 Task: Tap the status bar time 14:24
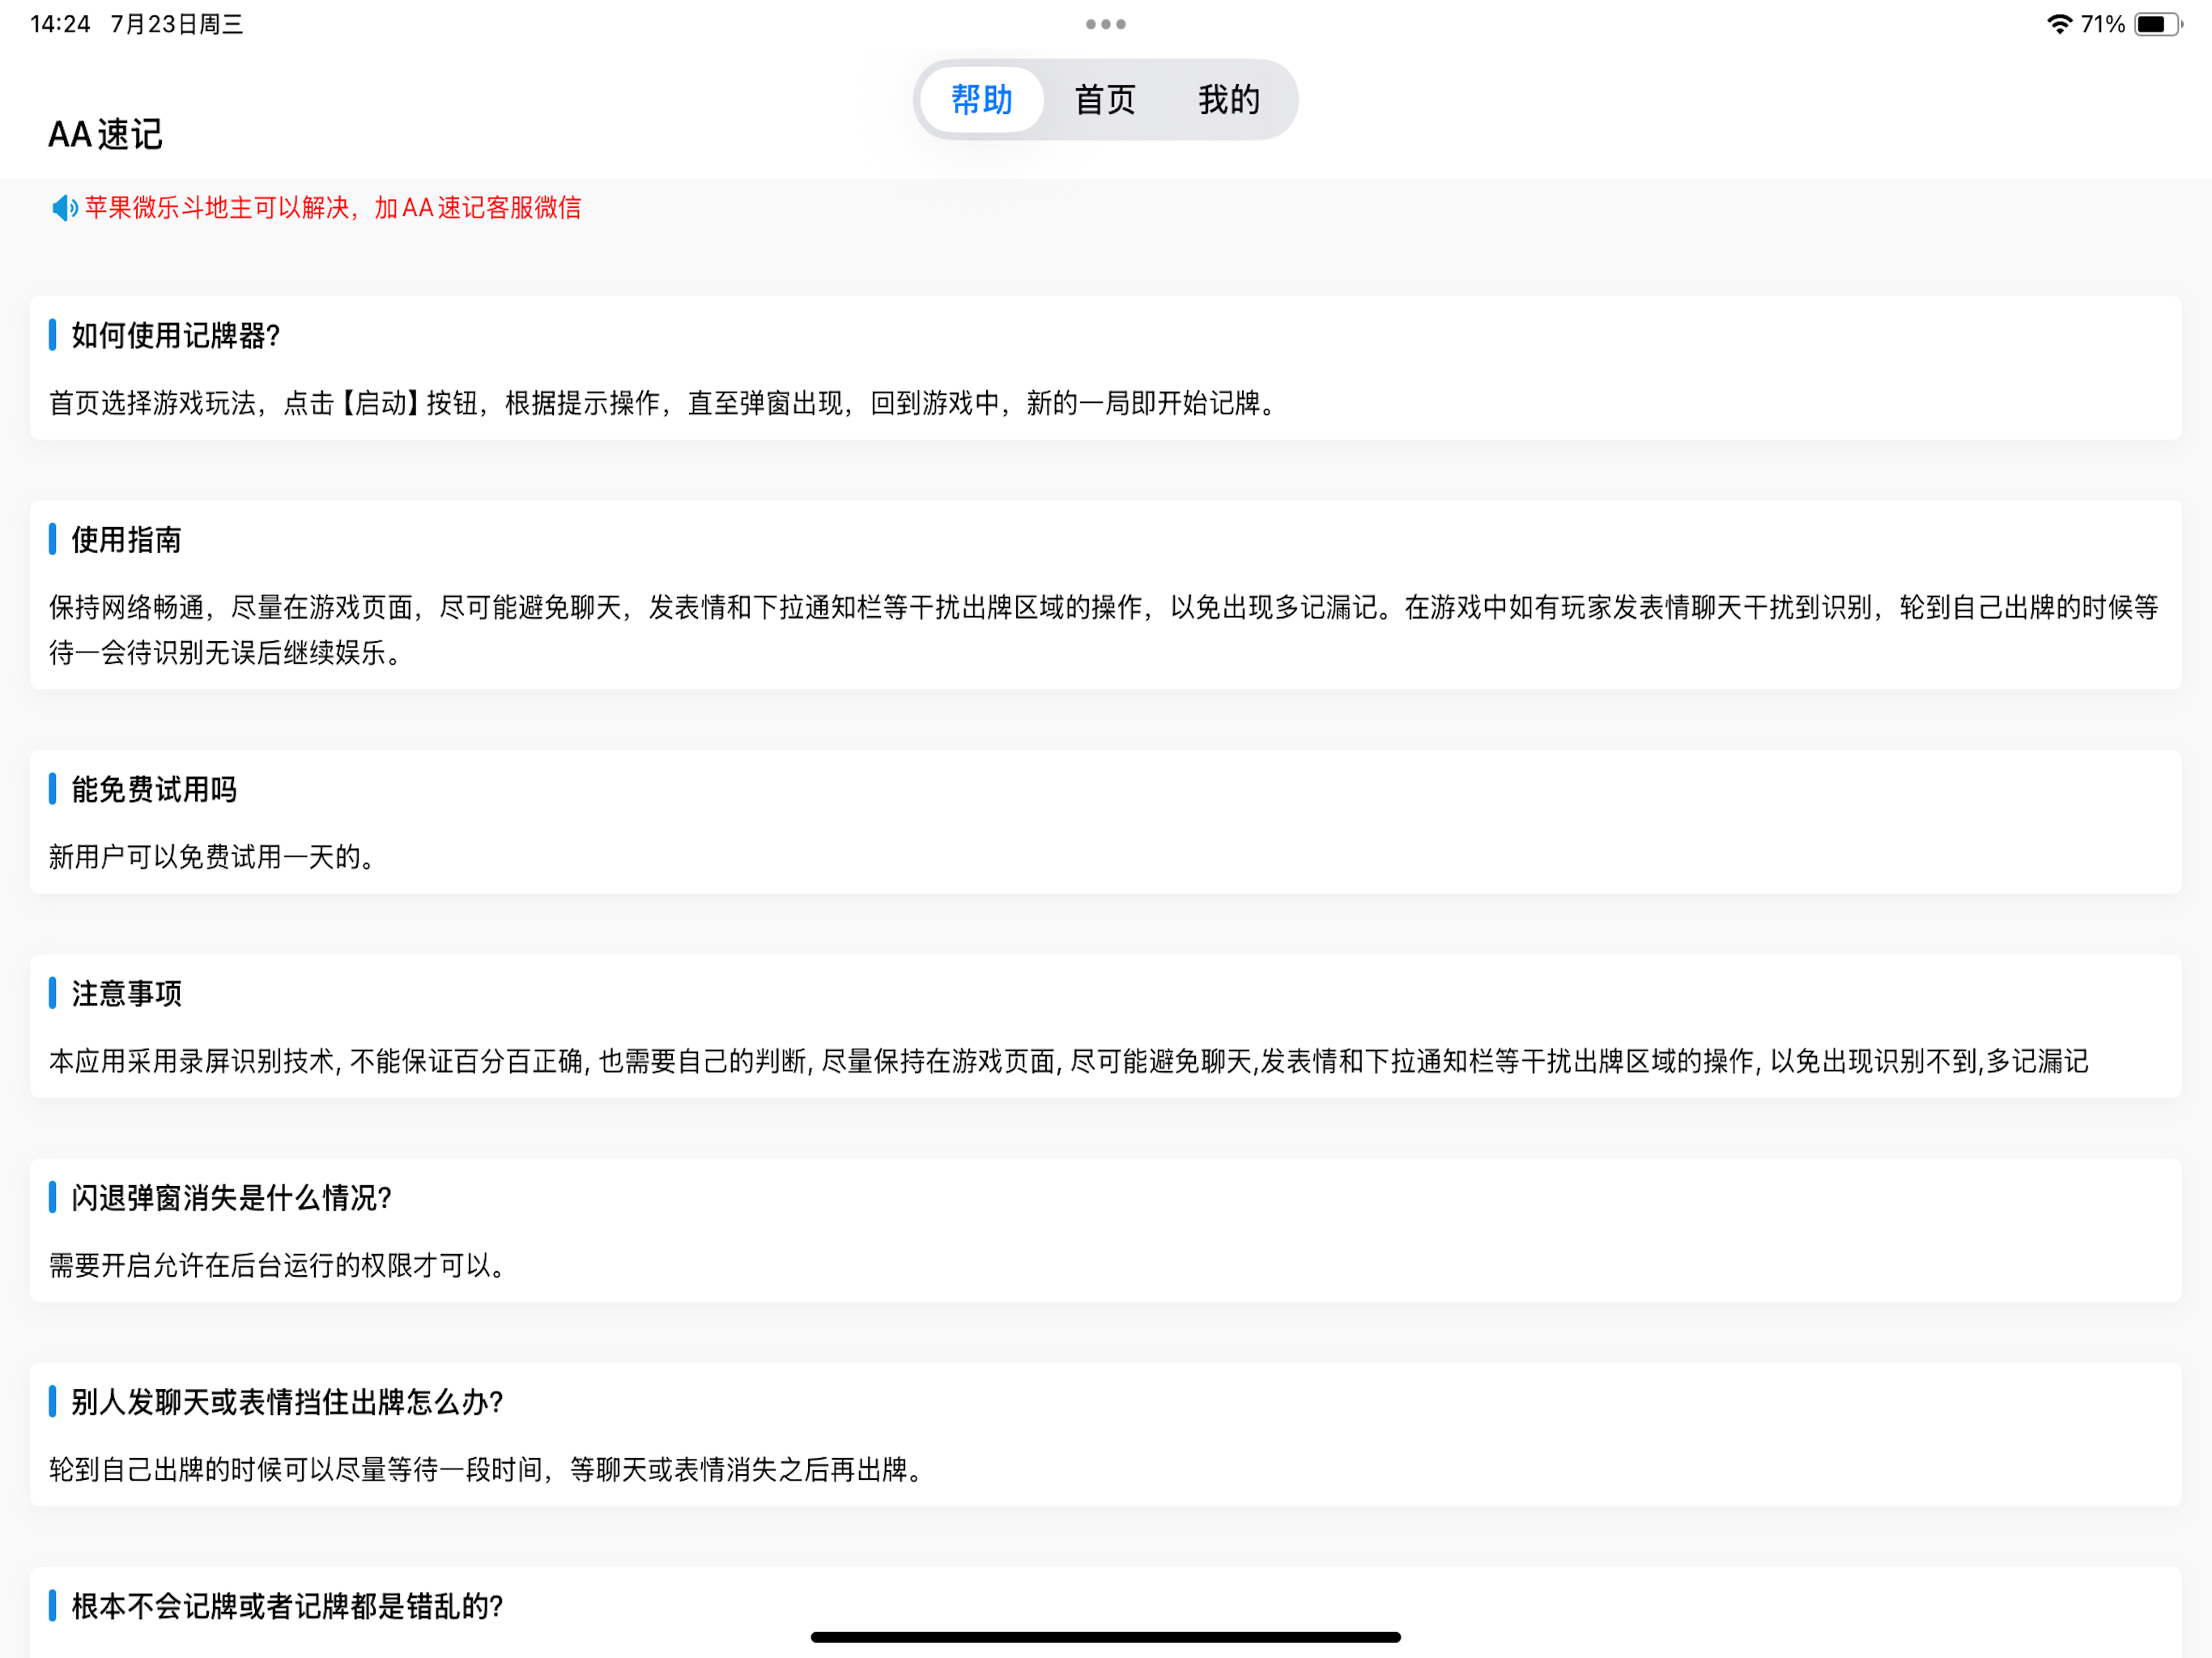tap(60, 24)
